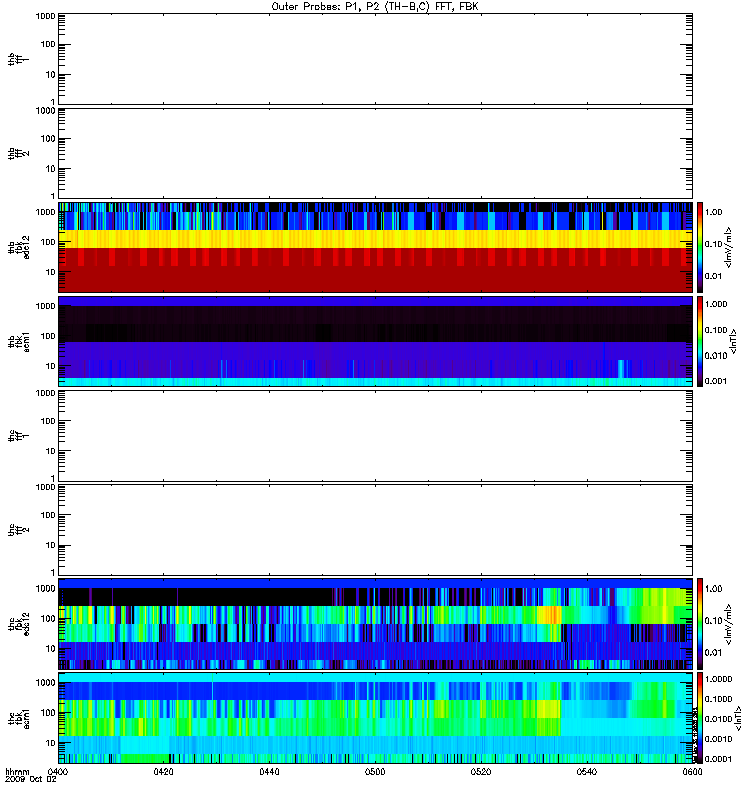Click the empty thb fff 1 top panel
Viewport: 750px width, 800px height.
pyautogui.click(x=375, y=58)
